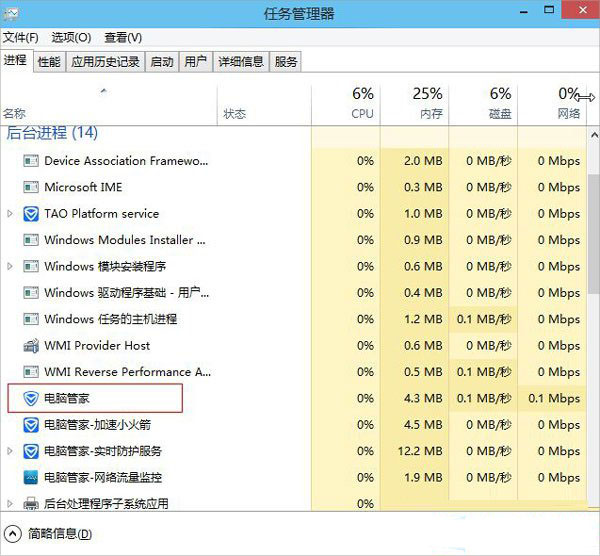Maximize the Task Manager window
The height and width of the screenshot is (556, 600).
[549, 10]
